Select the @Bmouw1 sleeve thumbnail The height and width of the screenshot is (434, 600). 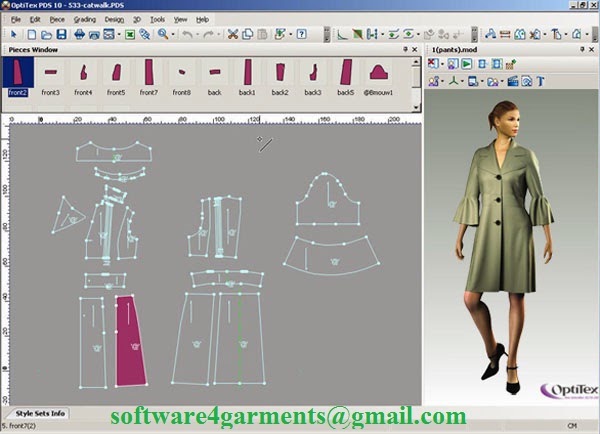[x=378, y=77]
